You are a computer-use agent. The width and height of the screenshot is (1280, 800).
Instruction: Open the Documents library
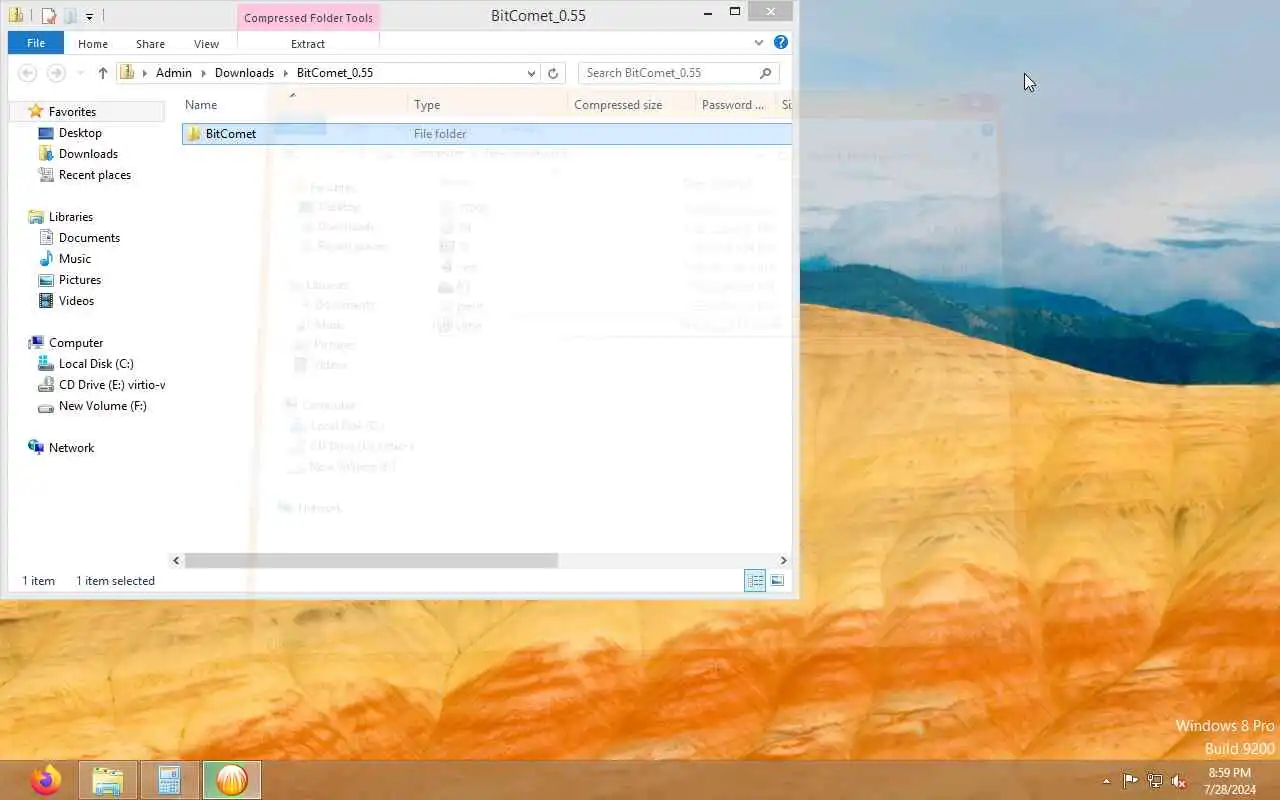click(x=89, y=238)
